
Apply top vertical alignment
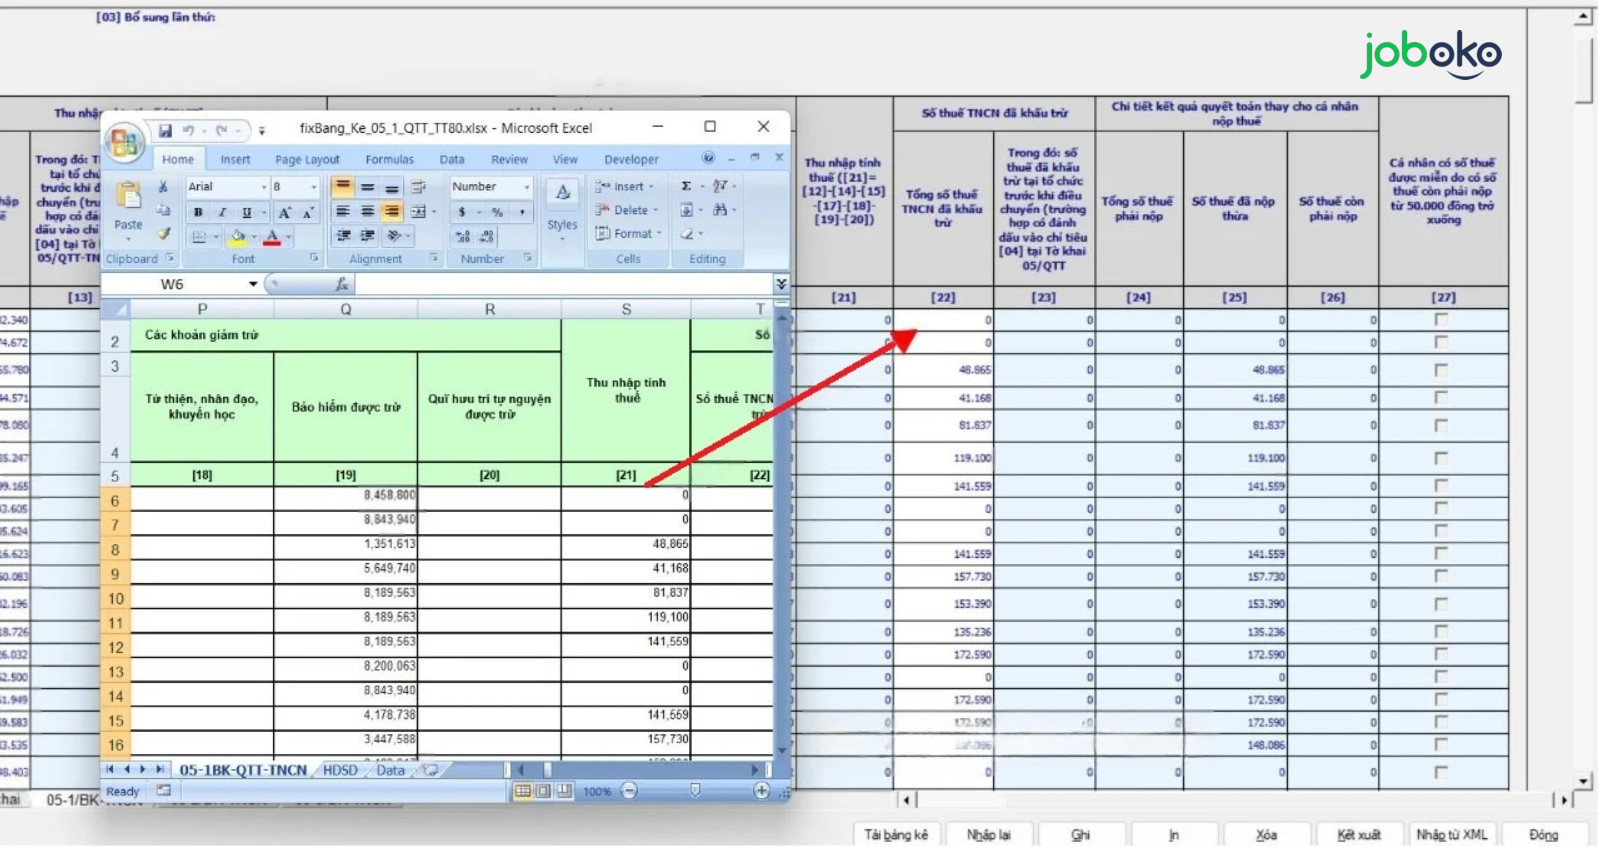343,187
